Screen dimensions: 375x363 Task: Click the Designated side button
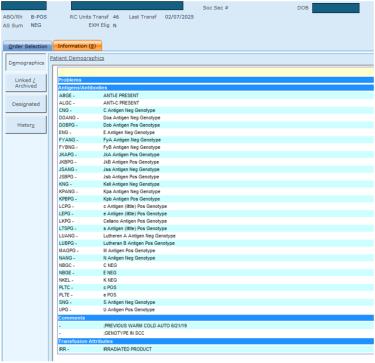(x=26, y=104)
